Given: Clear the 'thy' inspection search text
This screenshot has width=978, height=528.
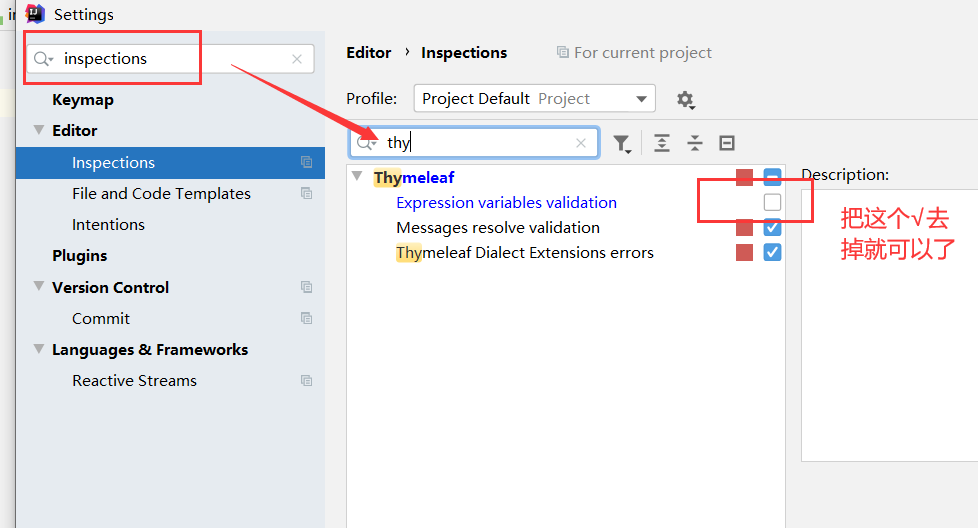Looking at the screenshot, I should tap(581, 143).
